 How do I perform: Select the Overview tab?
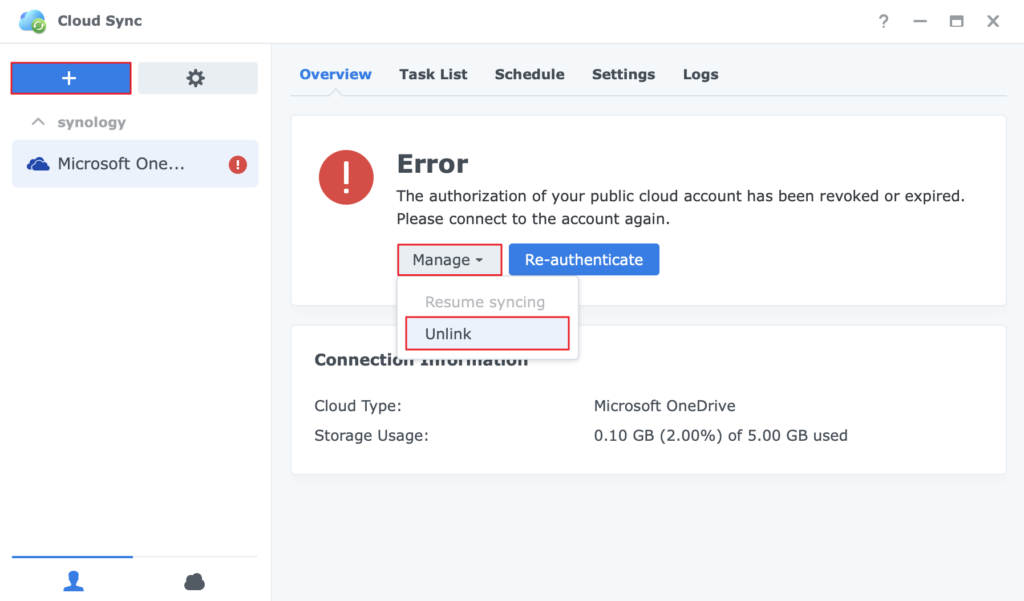coord(335,74)
